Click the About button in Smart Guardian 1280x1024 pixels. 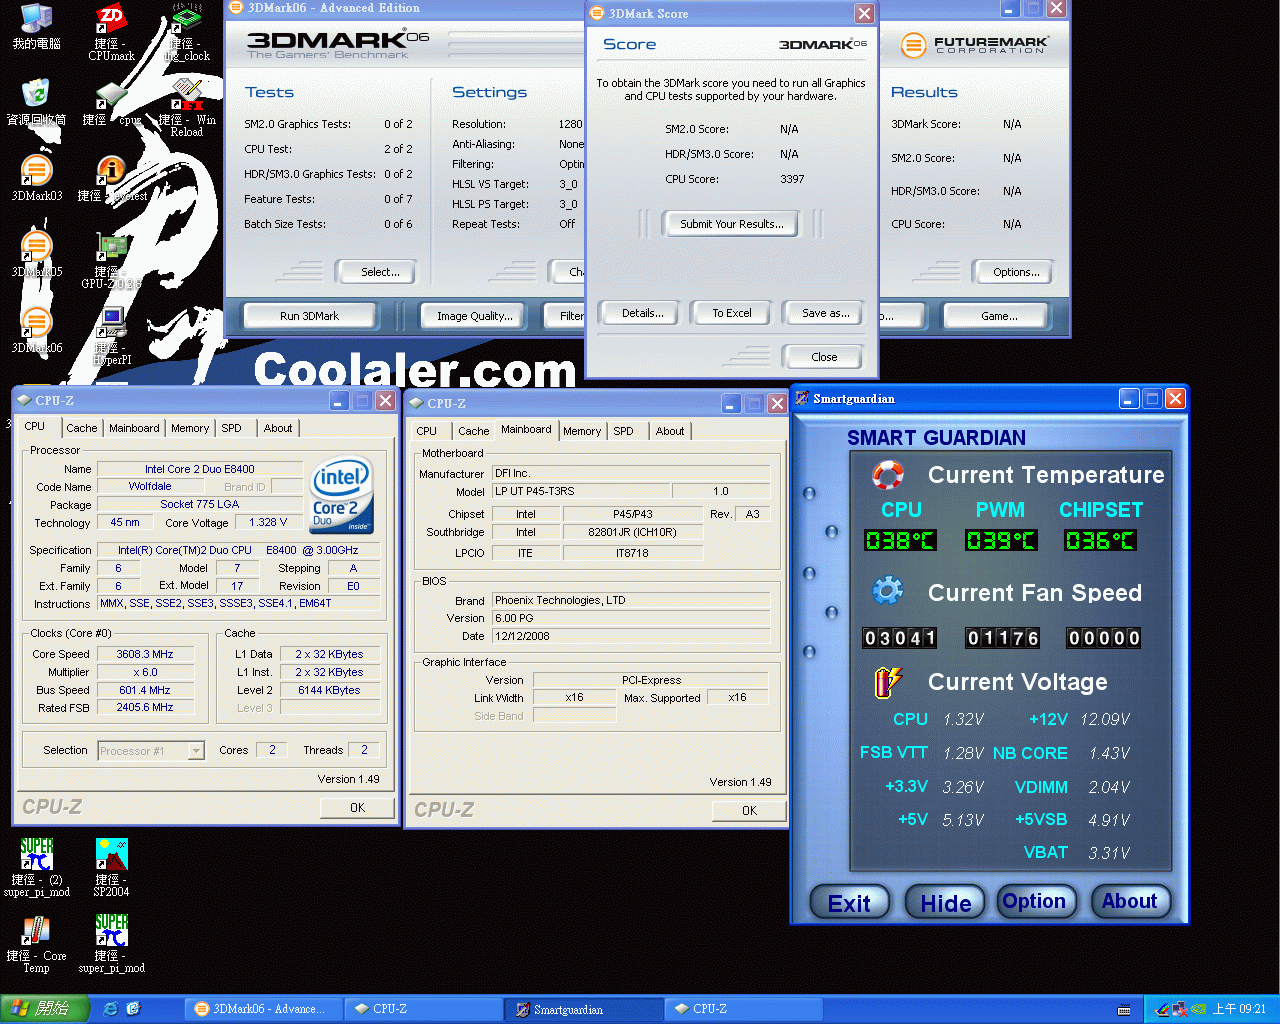[x=1130, y=901]
